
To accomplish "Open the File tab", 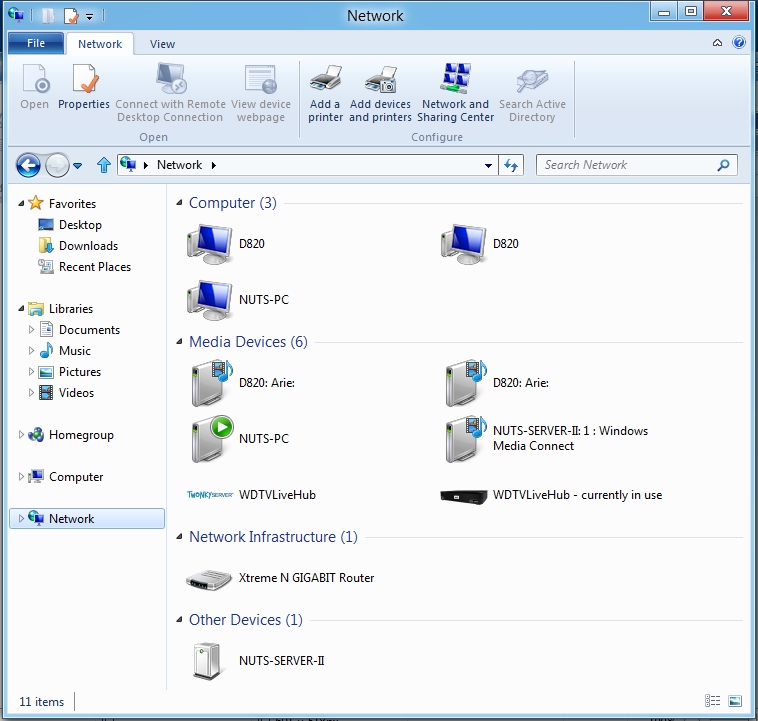I will (x=36, y=44).
